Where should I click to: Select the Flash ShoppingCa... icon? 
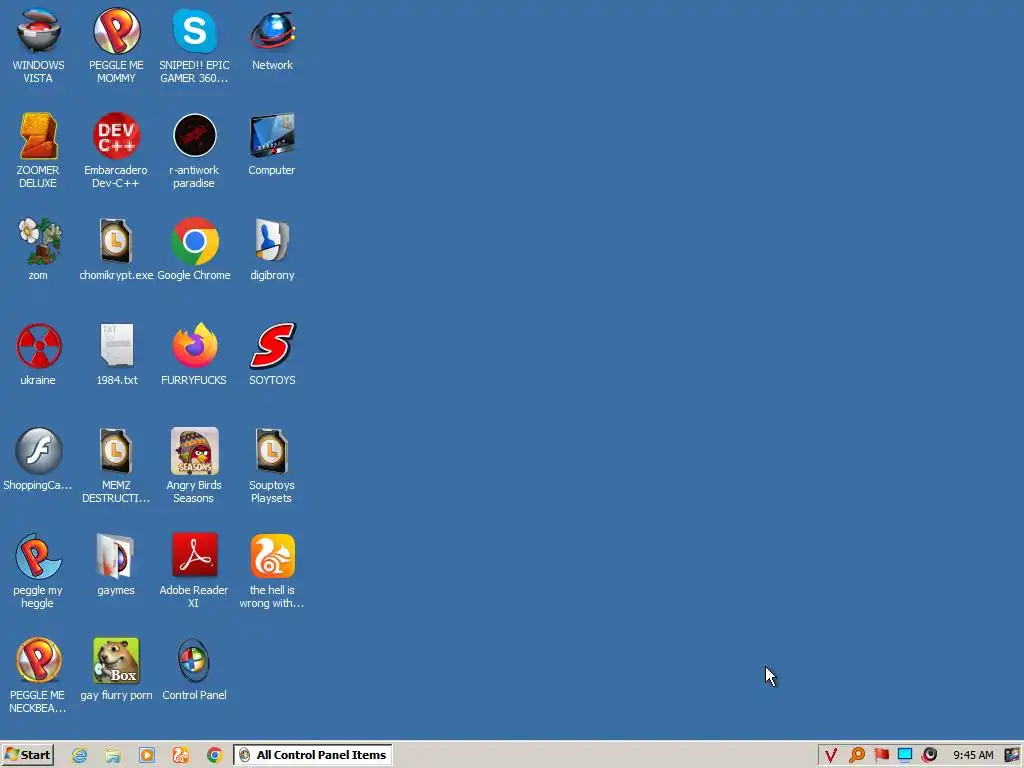(x=38, y=459)
